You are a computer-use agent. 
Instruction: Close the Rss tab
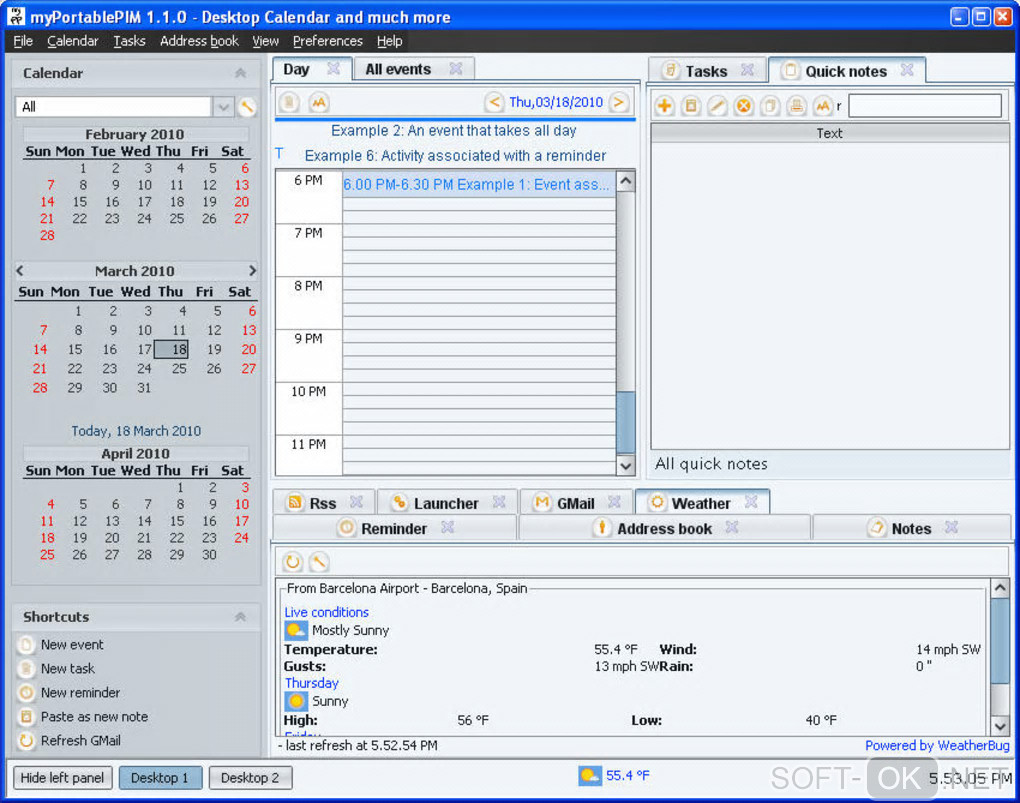coord(356,502)
